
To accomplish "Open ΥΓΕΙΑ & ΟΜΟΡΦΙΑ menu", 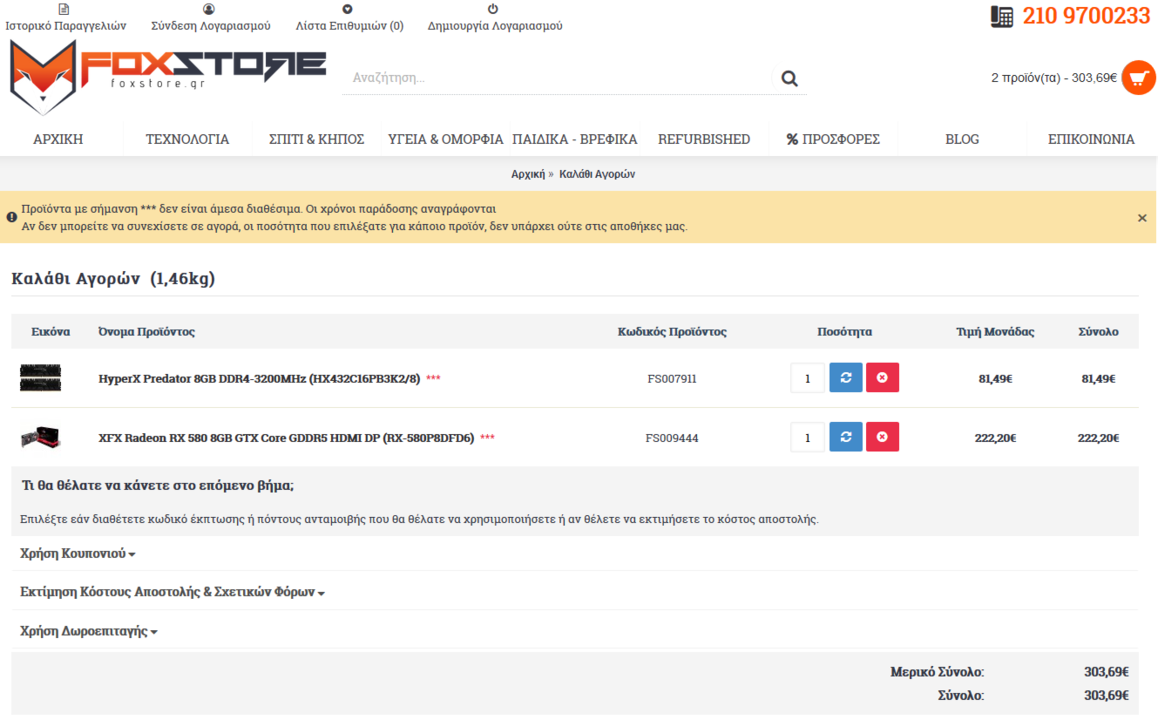I will point(445,139).
